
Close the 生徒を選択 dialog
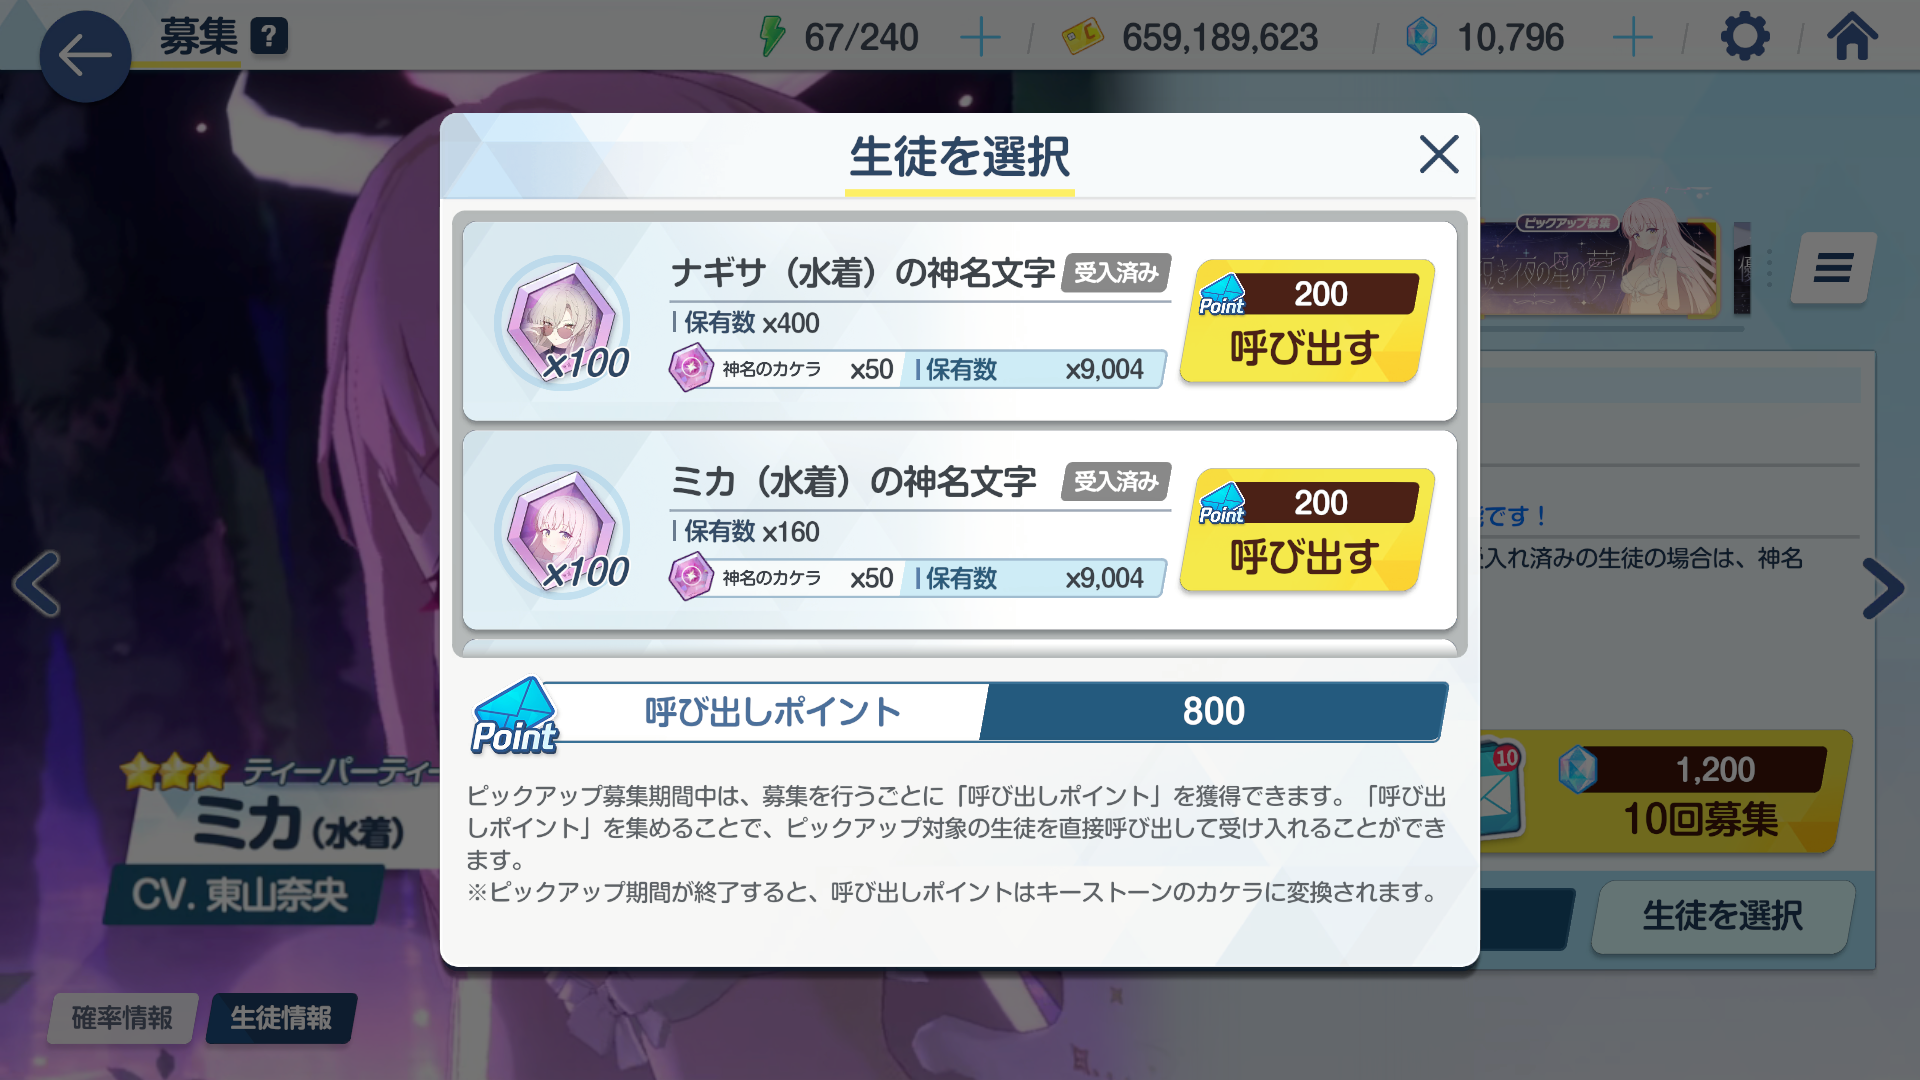pyautogui.click(x=1439, y=154)
